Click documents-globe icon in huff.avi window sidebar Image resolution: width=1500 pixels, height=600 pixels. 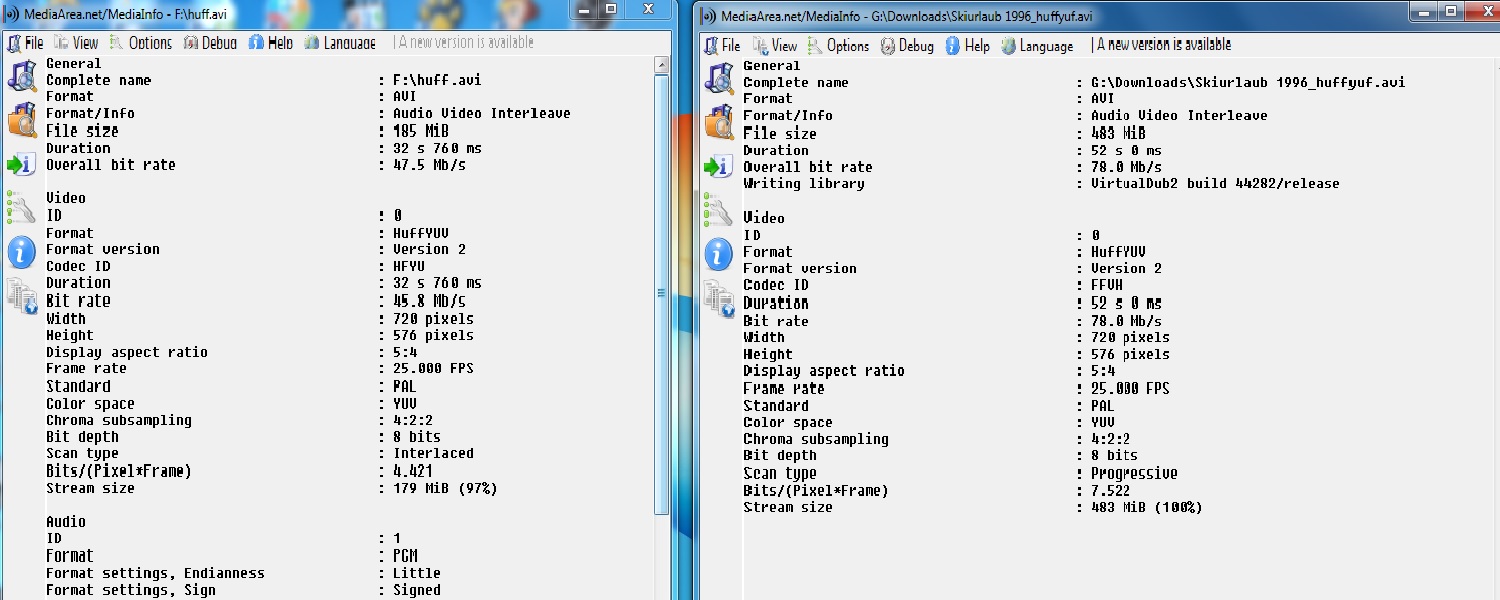(x=21, y=296)
